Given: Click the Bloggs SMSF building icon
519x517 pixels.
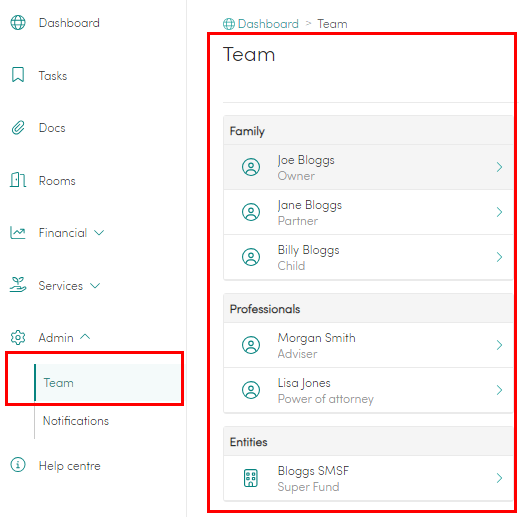Looking at the screenshot, I should pos(251,478).
